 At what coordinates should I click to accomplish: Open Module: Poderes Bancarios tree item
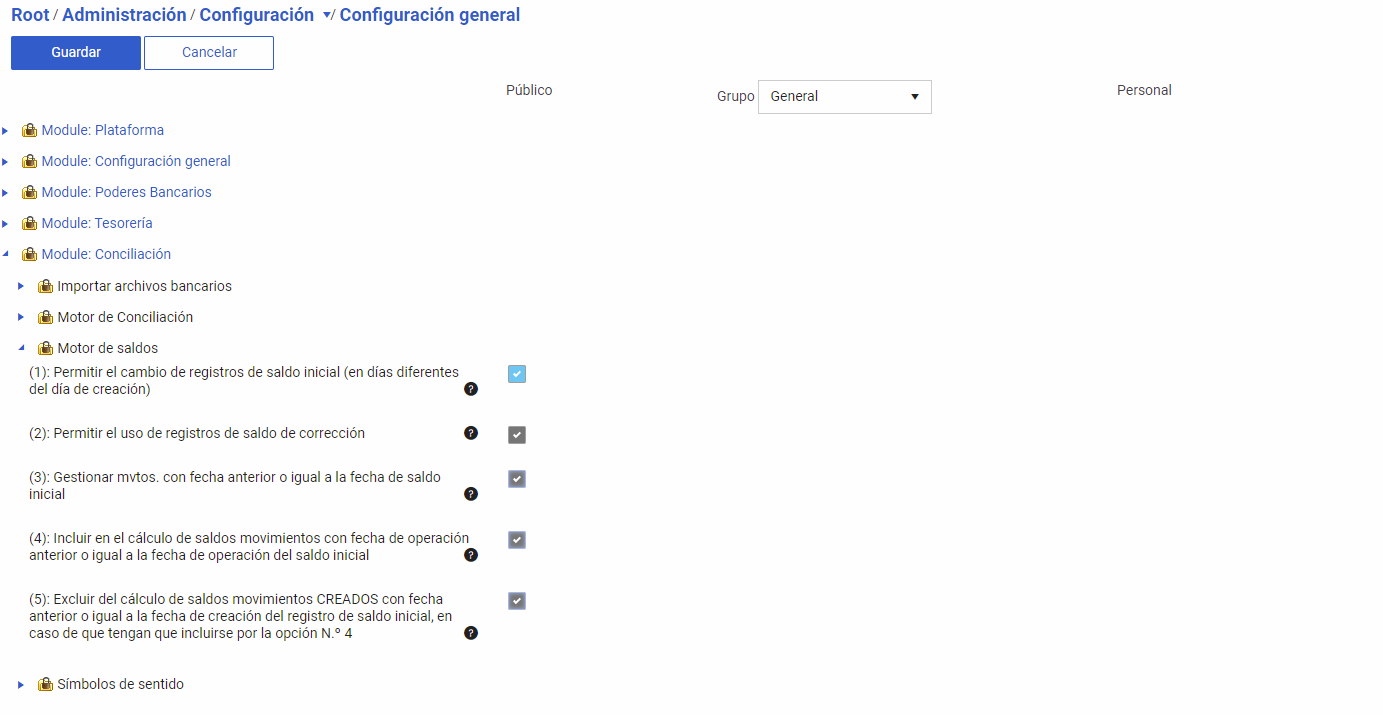[x=126, y=192]
